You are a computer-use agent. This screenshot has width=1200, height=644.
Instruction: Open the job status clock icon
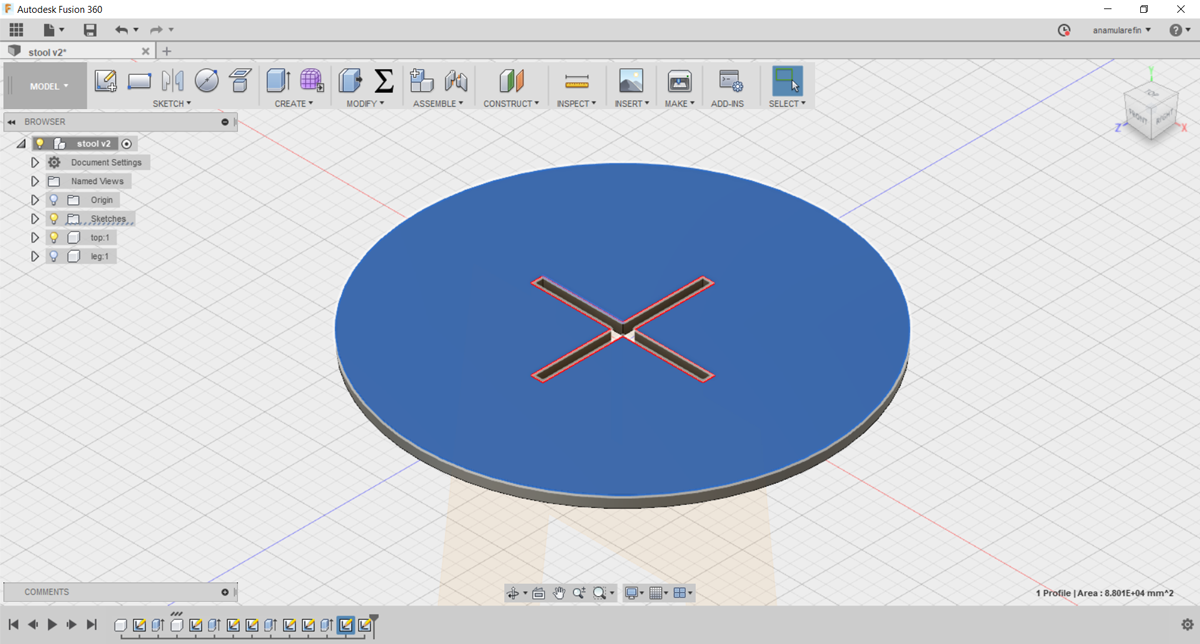(x=1064, y=30)
